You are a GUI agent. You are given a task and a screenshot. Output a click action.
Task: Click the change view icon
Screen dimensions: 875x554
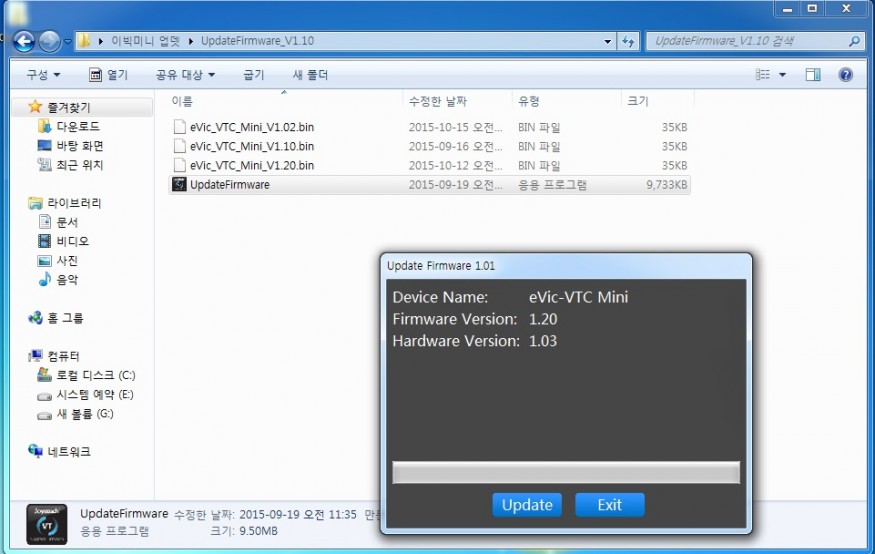[x=763, y=74]
